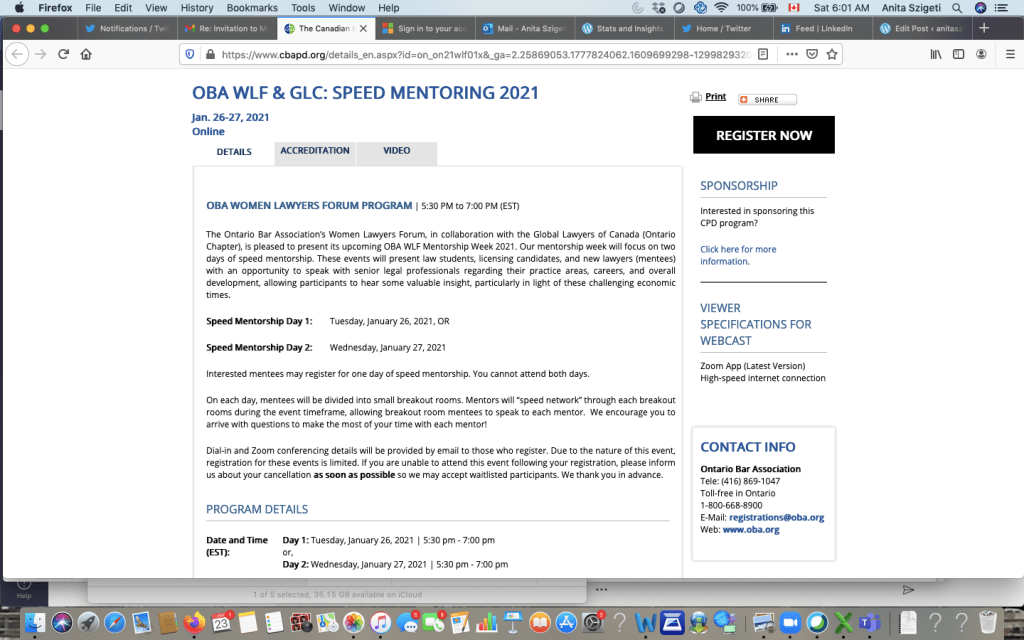Reload the current page
Screen dimensions: 1024x640
(64, 54)
